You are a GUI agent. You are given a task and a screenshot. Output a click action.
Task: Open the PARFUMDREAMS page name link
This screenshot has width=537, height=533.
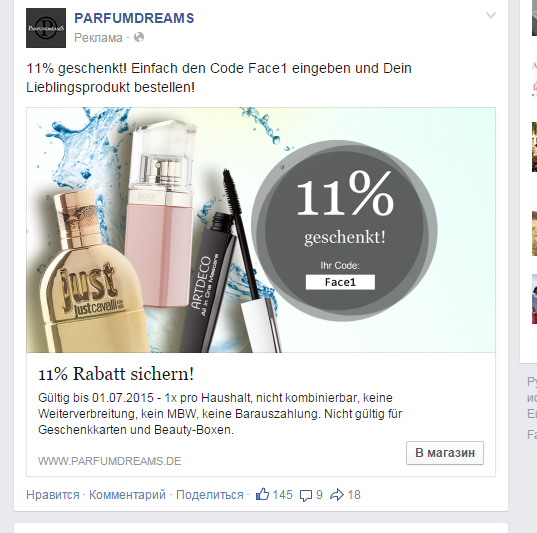point(134,18)
